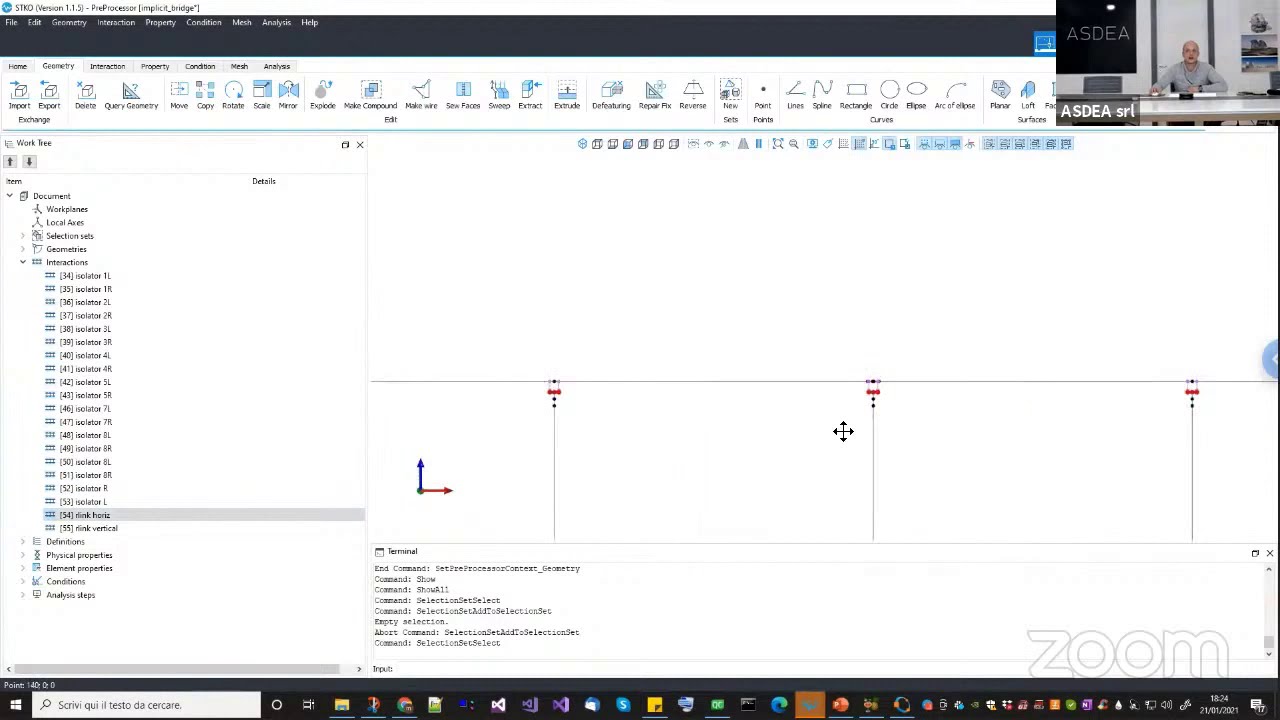Collapse the Interactions tree node
The height and width of the screenshot is (720, 1280).
(x=23, y=262)
